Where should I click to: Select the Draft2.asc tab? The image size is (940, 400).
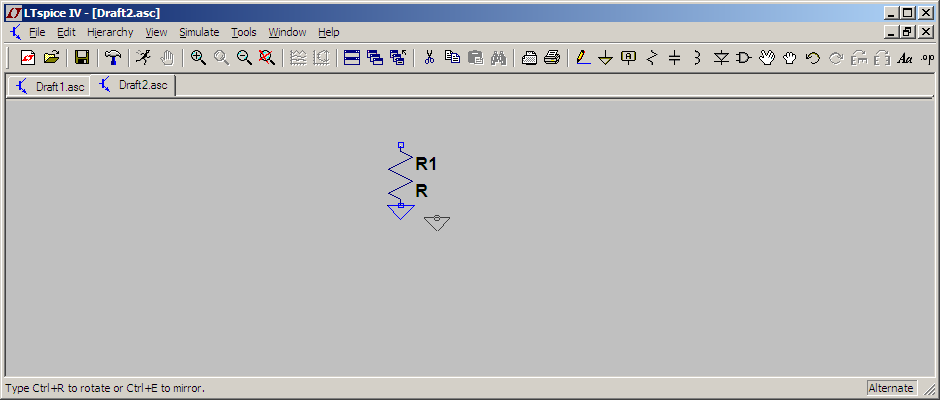click(134, 85)
